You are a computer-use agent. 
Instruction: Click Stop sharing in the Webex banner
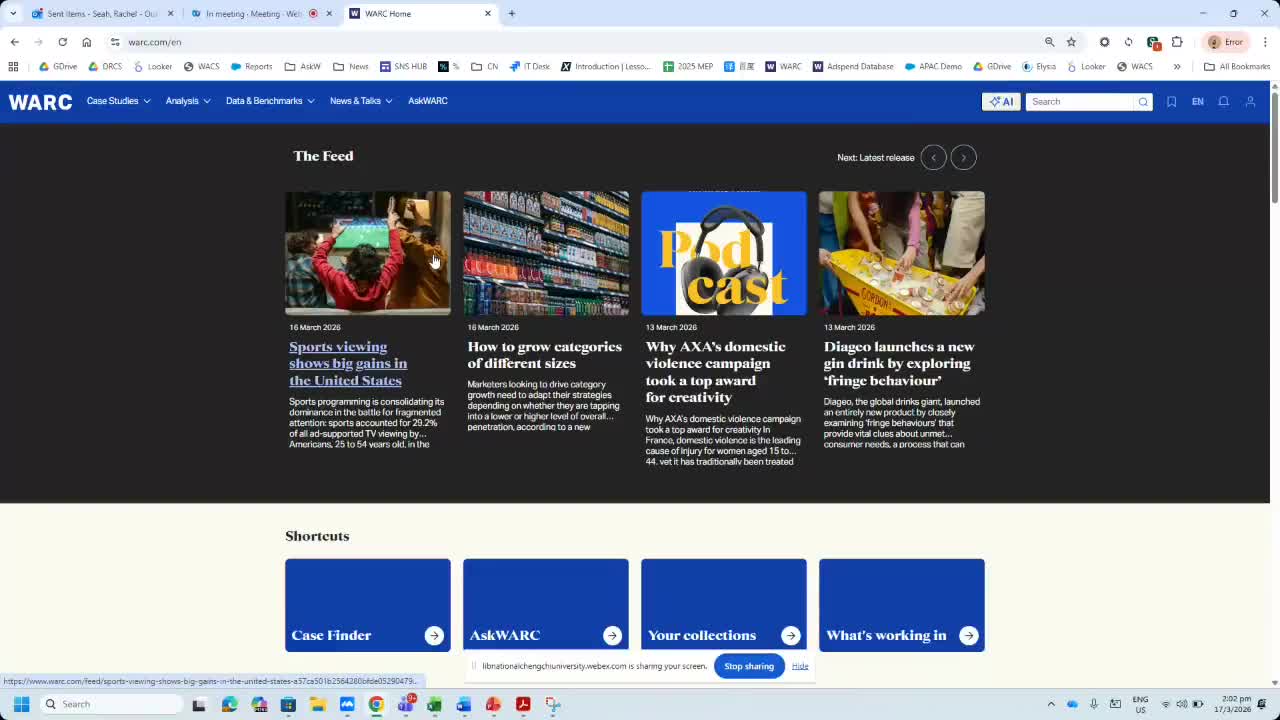click(x=748, y=666)
